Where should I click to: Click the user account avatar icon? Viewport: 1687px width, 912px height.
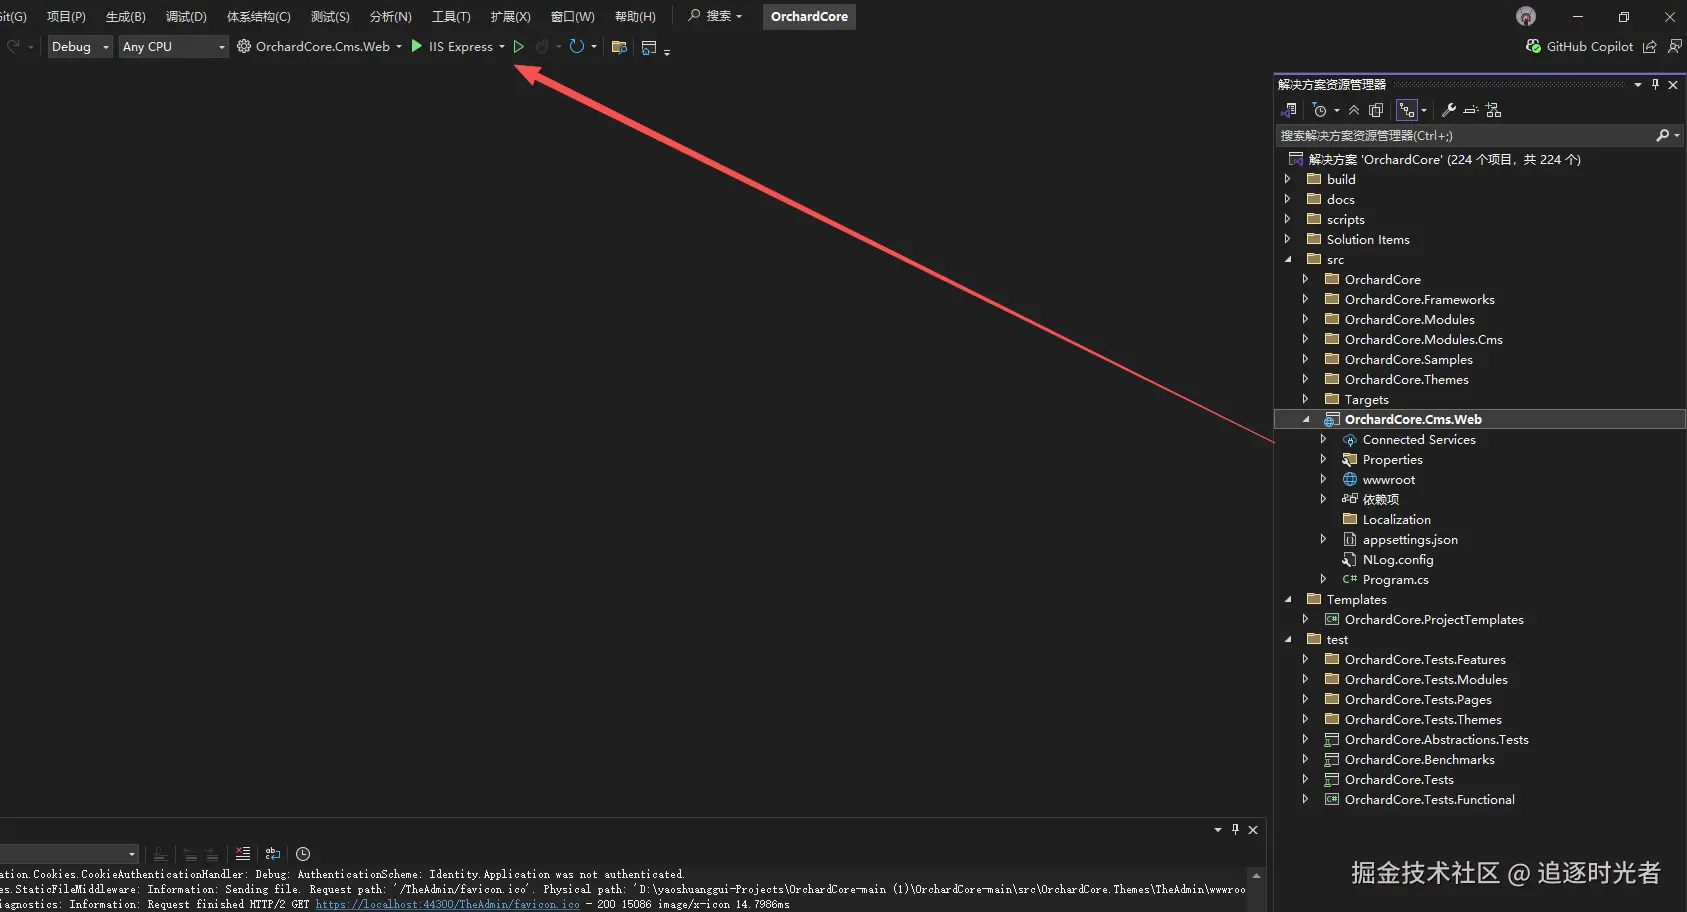click(x=1526, y=16)
